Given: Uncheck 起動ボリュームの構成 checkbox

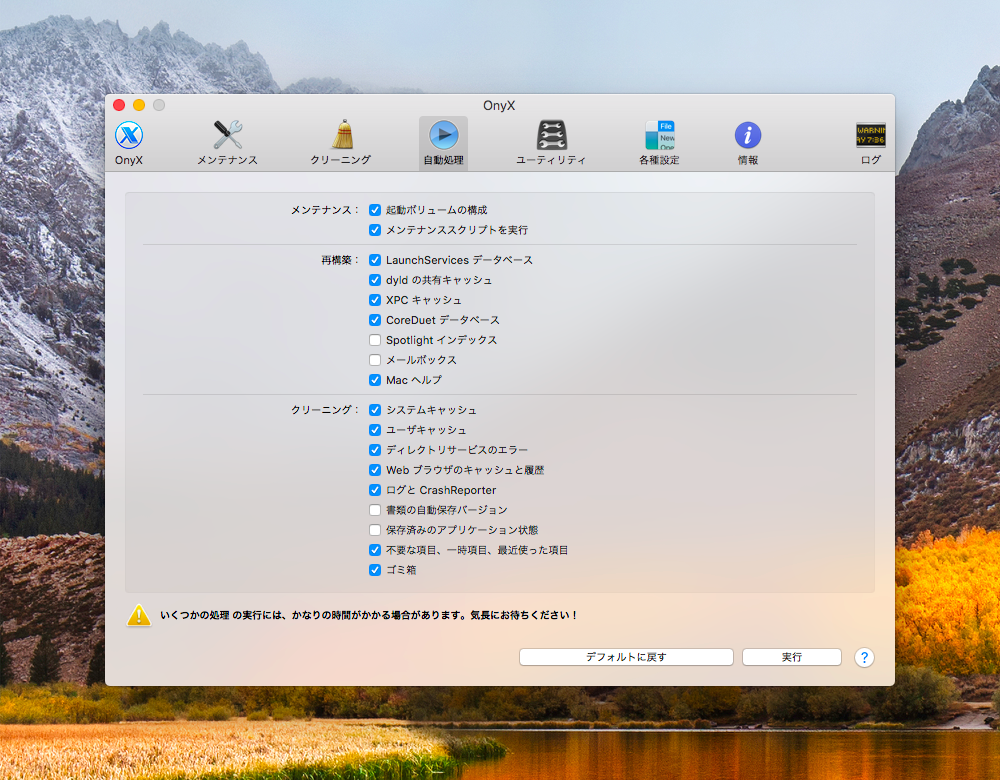Looking at the screenshot, I should (x=375, y=210).
